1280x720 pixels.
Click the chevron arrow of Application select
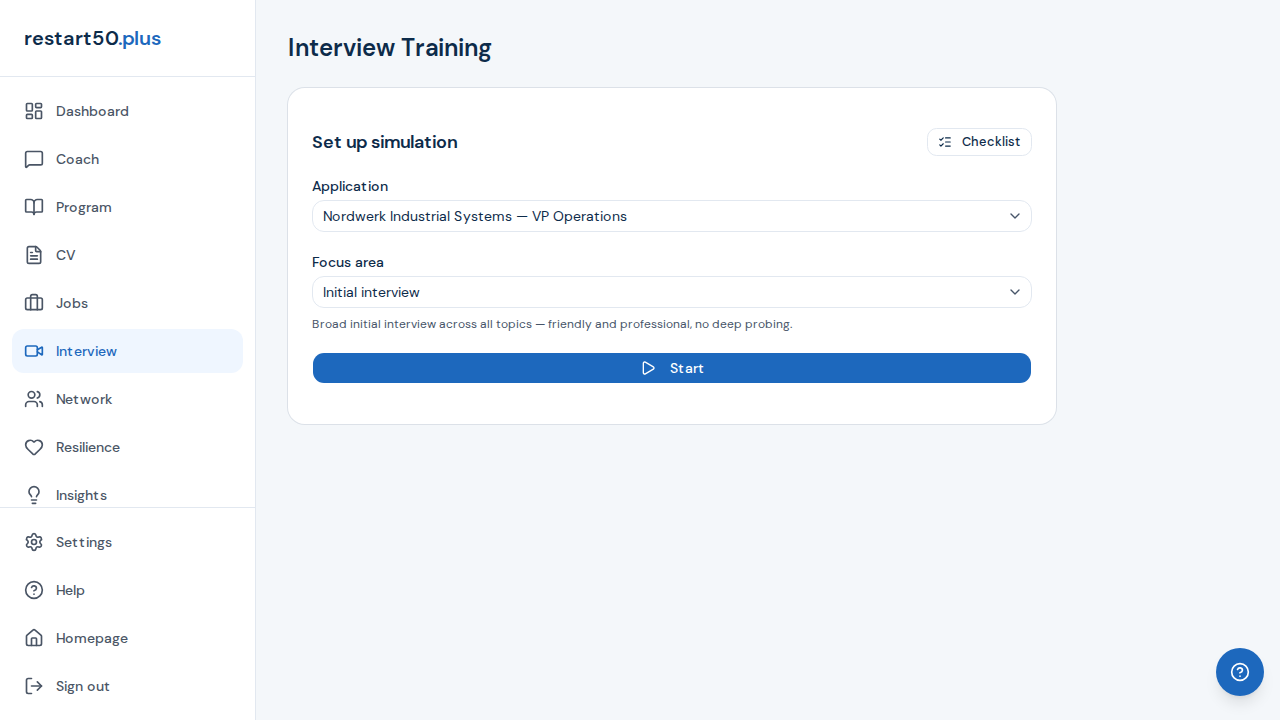click(x=1015, y=216)
